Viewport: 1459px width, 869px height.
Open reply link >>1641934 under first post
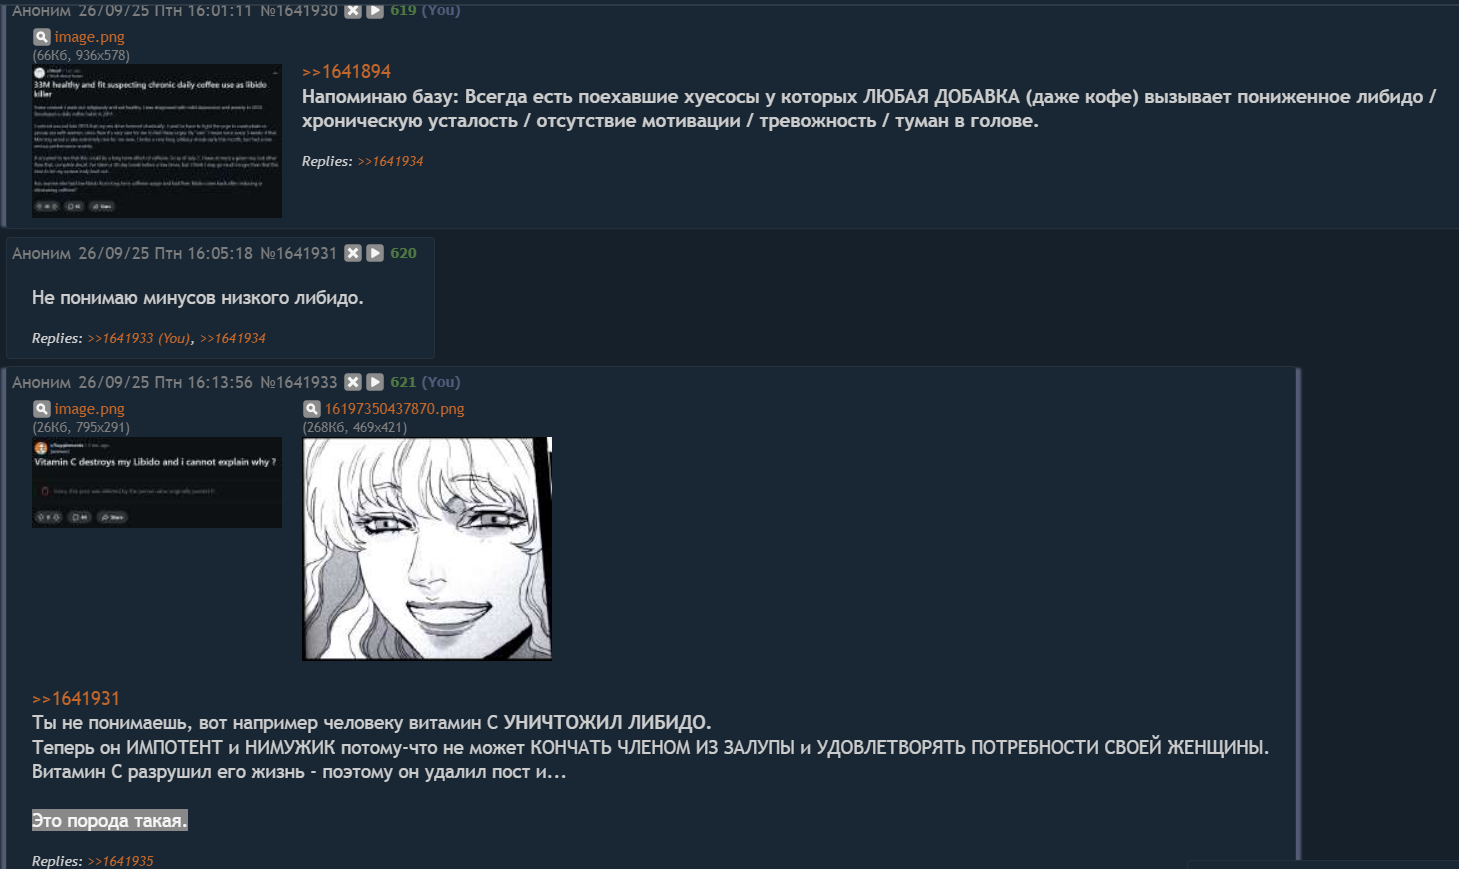[390, 161]
